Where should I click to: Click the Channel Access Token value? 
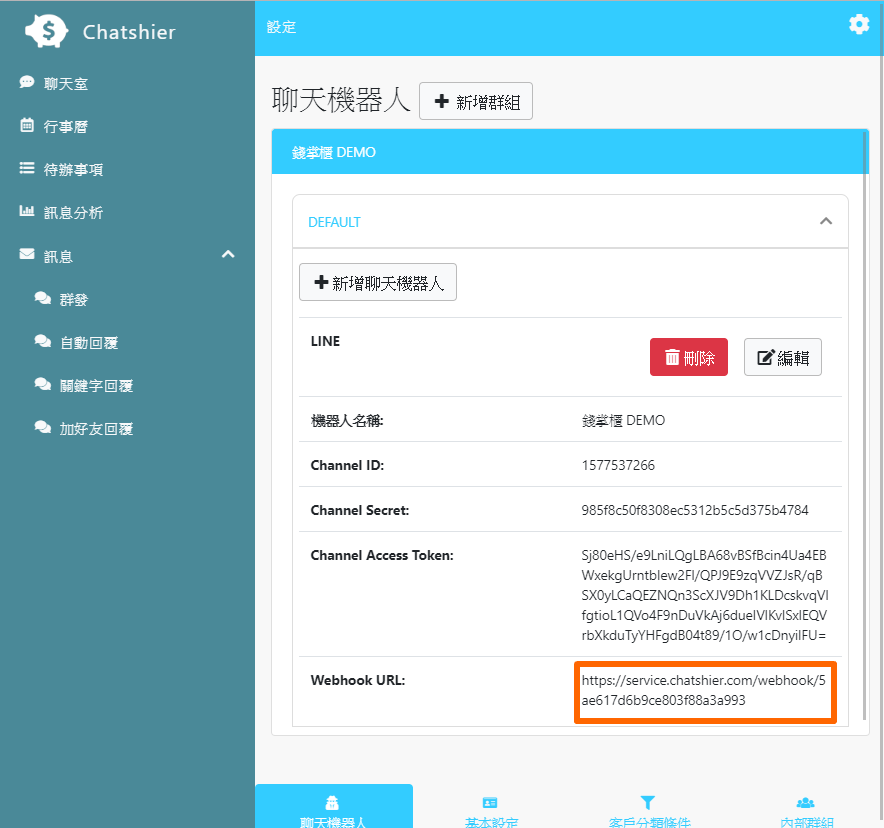(705, 595)
